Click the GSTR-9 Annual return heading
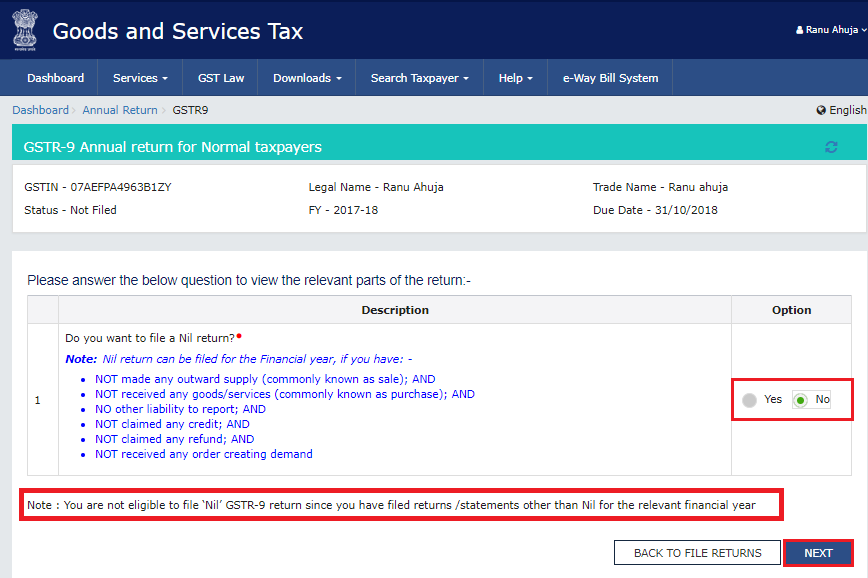 (173, 147)
